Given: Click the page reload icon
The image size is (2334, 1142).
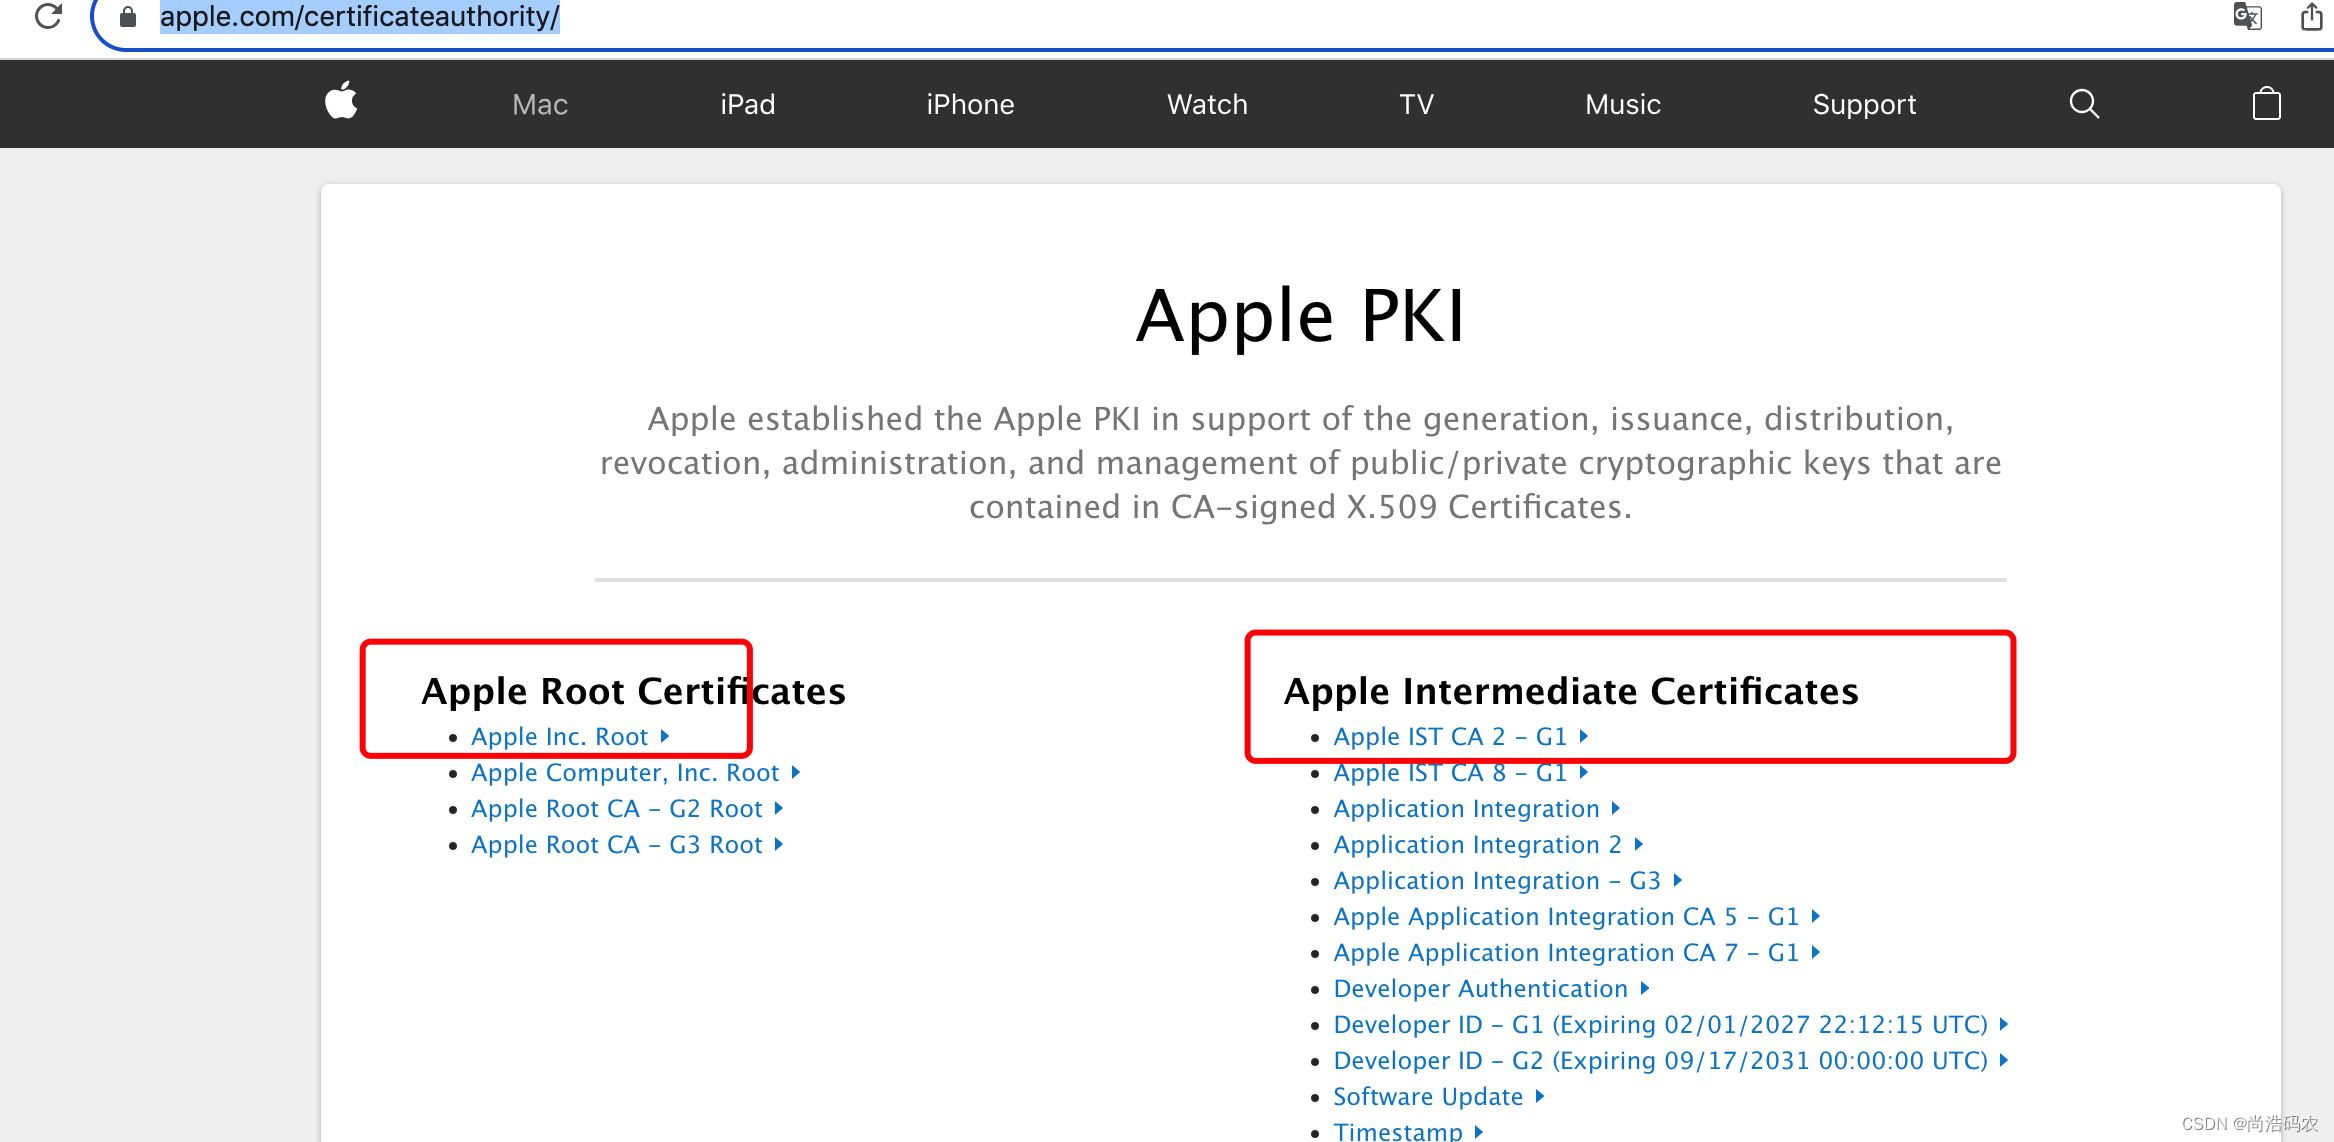Looking at the screenshot, I should pos(48,16).
